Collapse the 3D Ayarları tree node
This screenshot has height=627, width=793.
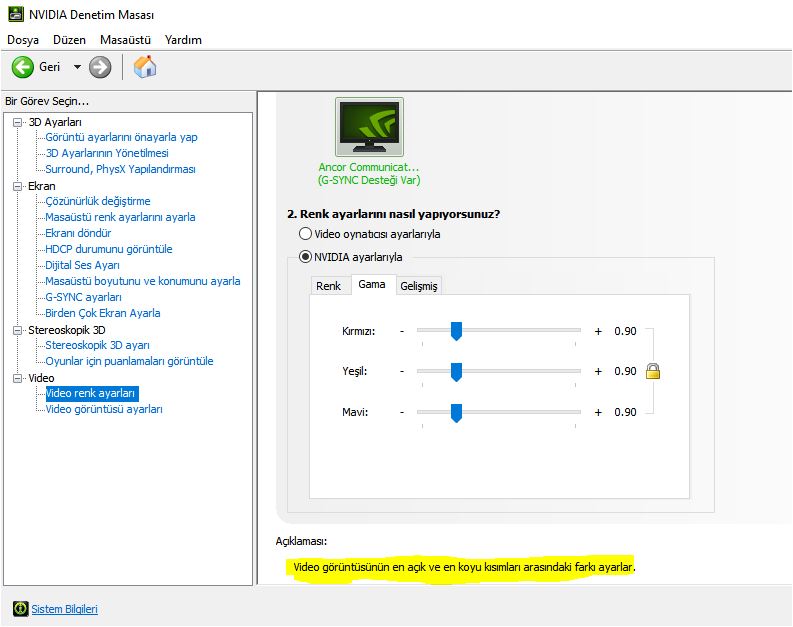[x=18, y=122]
